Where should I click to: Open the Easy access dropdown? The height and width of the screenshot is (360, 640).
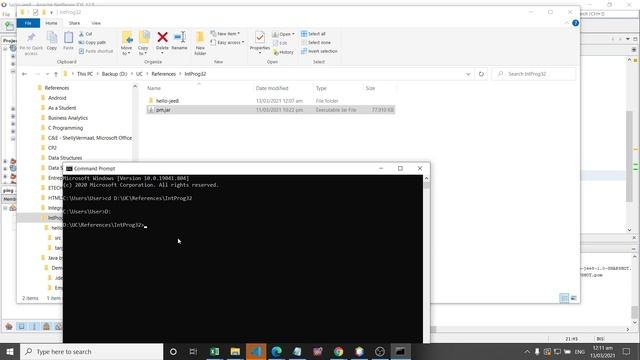tap(227, 42)
